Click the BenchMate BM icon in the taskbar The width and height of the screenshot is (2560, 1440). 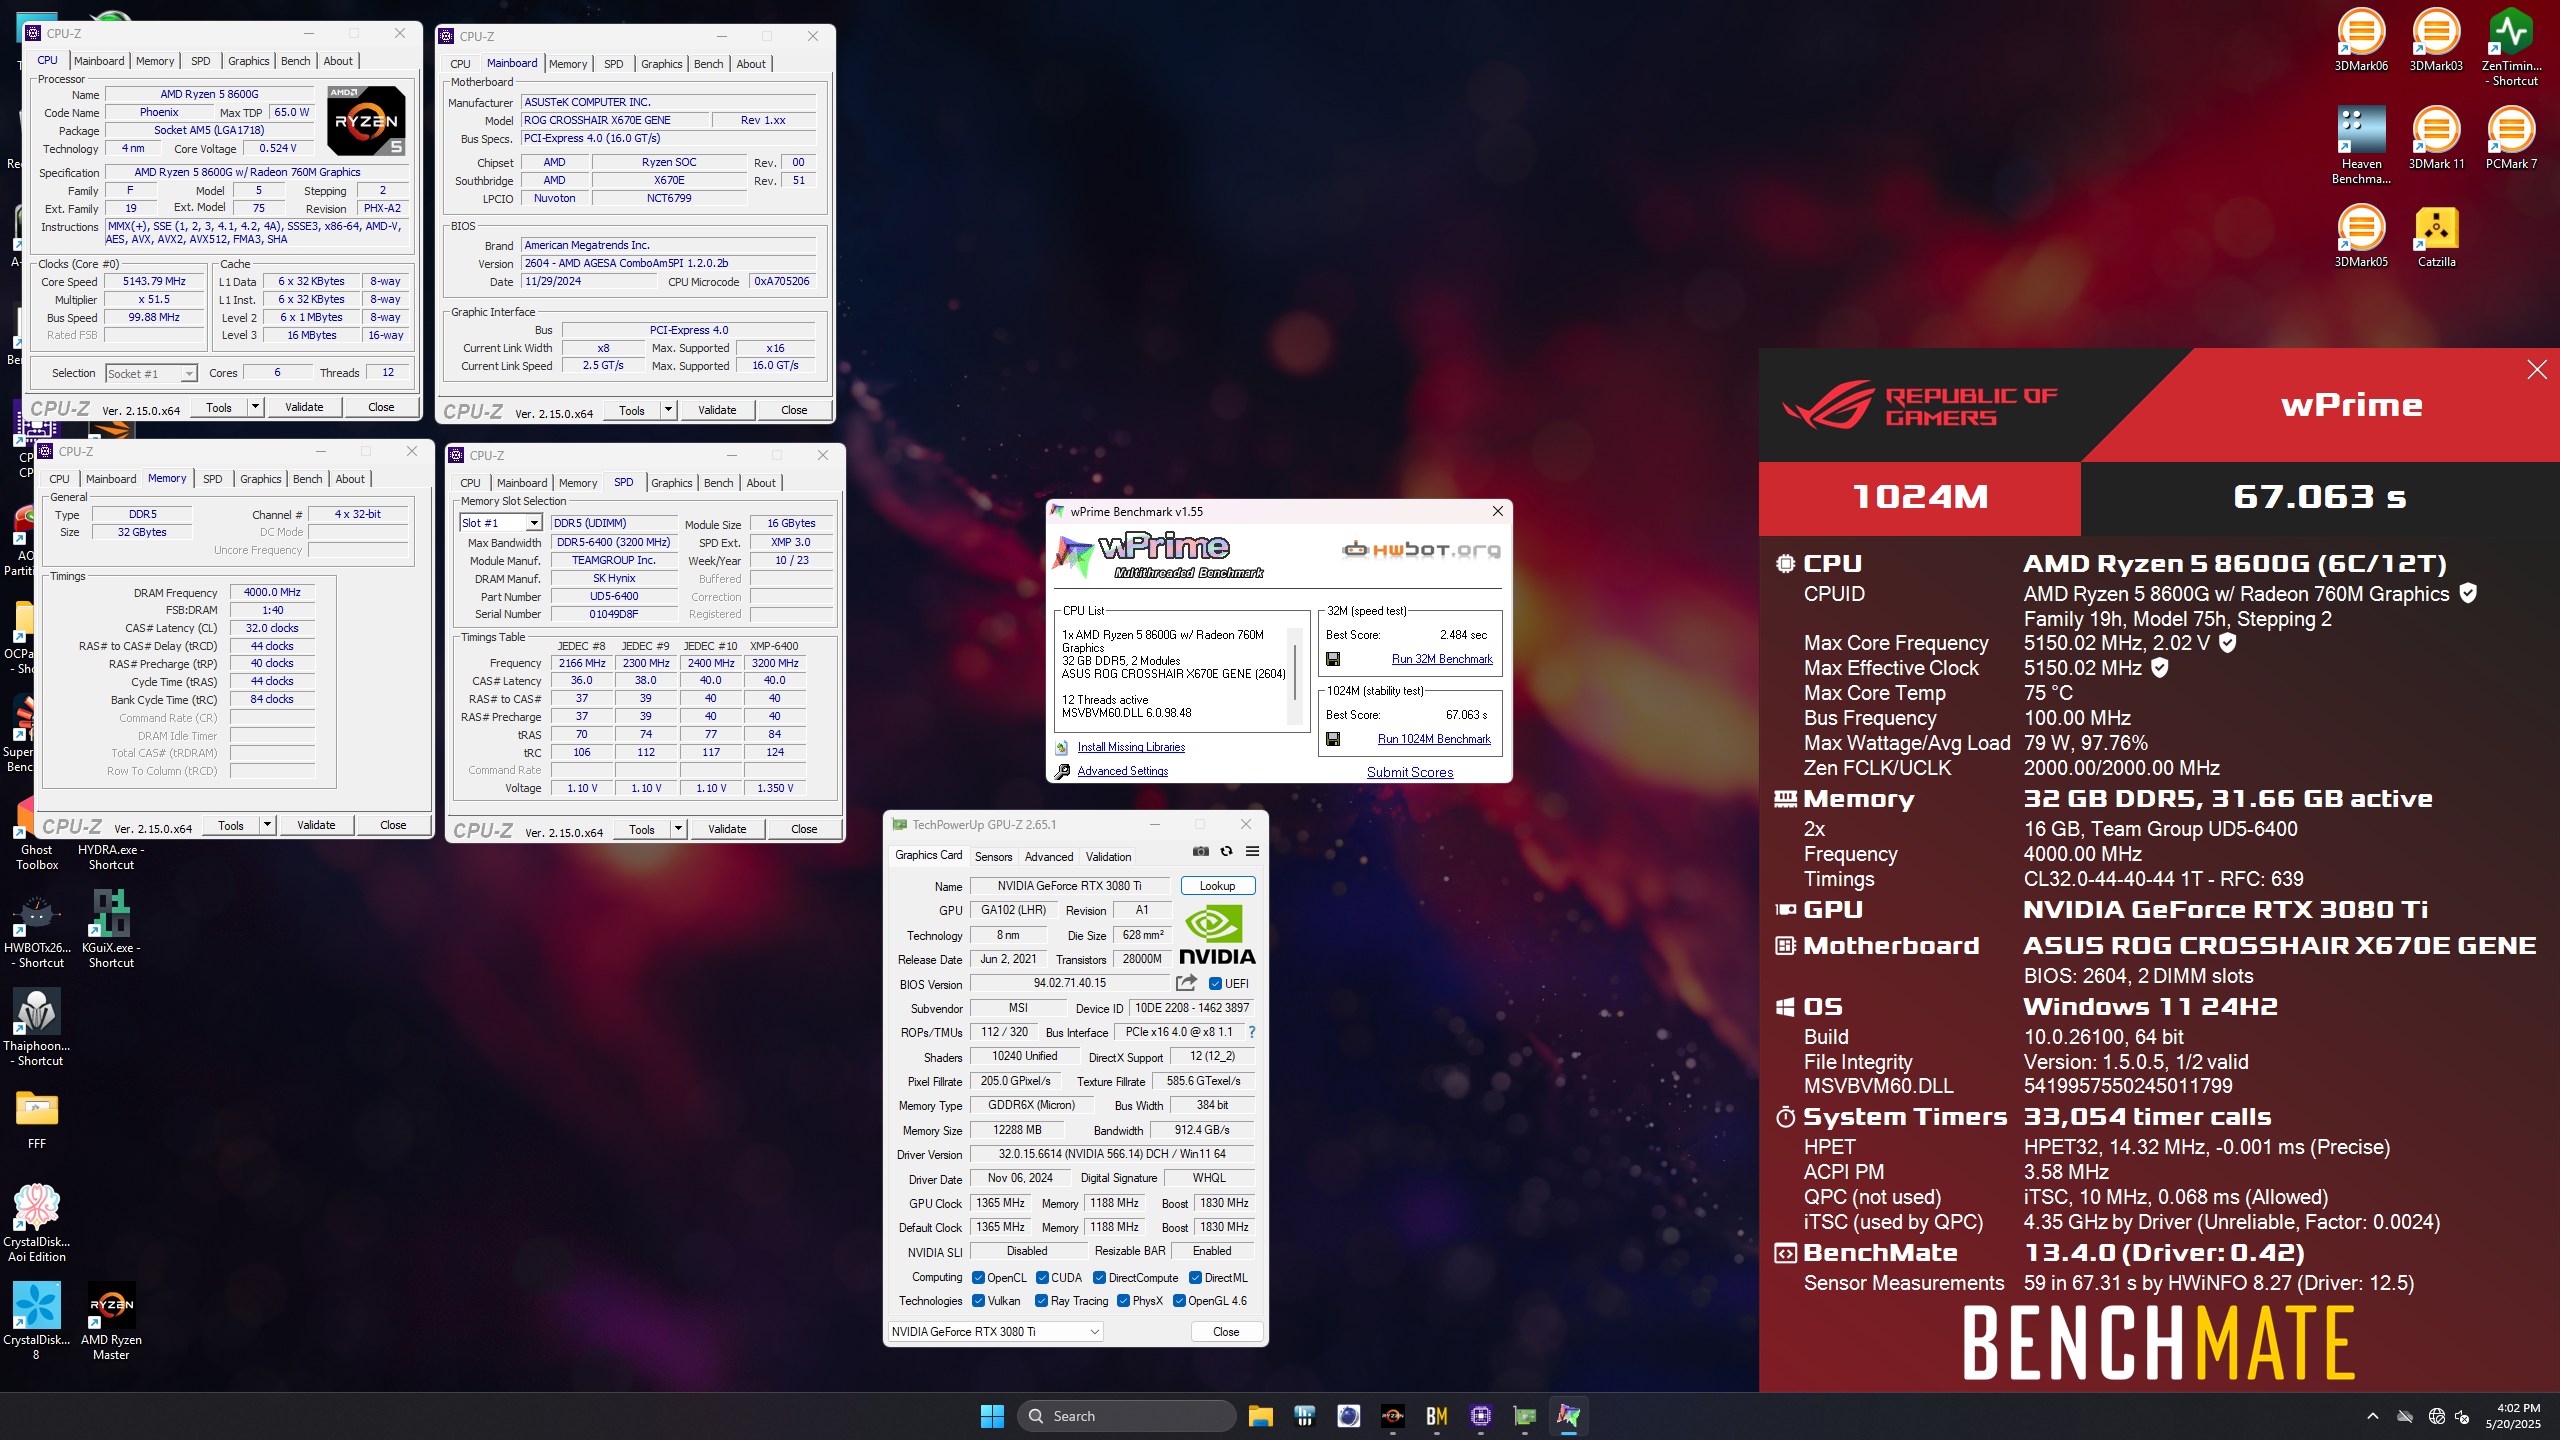click(x=1436, y=1416)
